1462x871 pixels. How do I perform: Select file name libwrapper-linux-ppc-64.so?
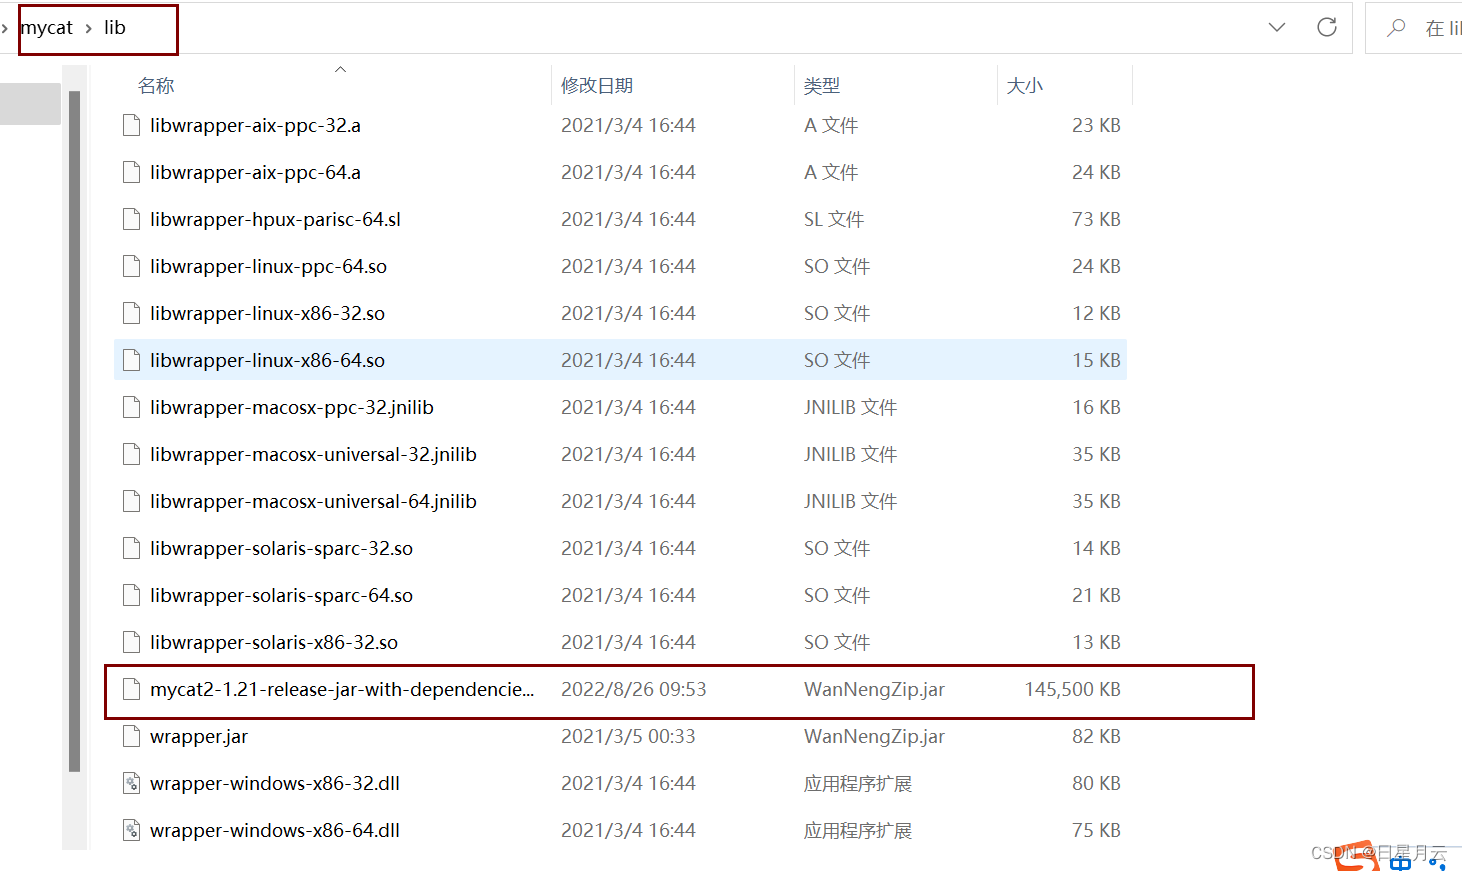coord(268,266)
